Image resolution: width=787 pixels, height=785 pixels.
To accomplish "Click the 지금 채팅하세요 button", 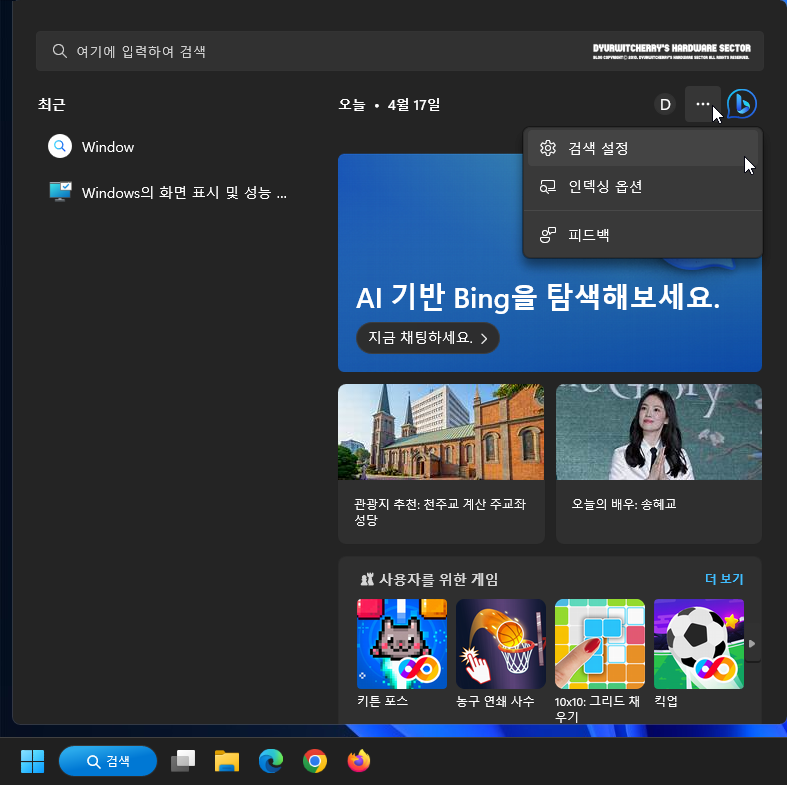I will pos(428,338).
